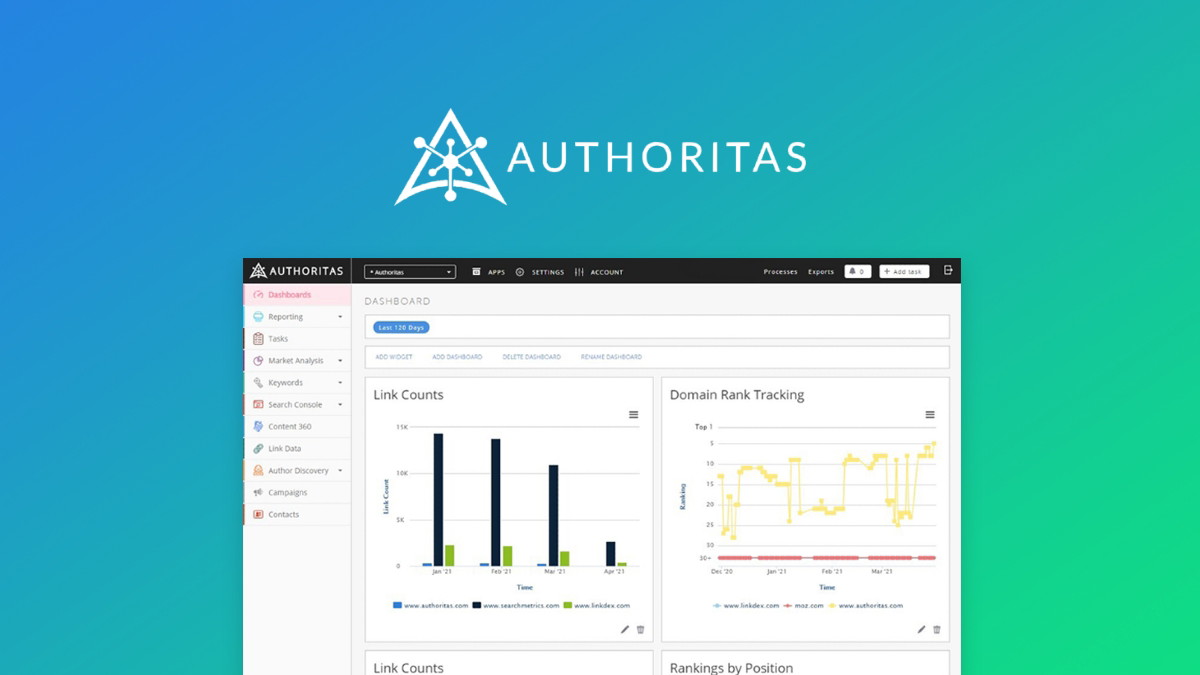
Task: Toggle www.linkdex.com series in Link Counts legend
Action: (x=597, y=606)
